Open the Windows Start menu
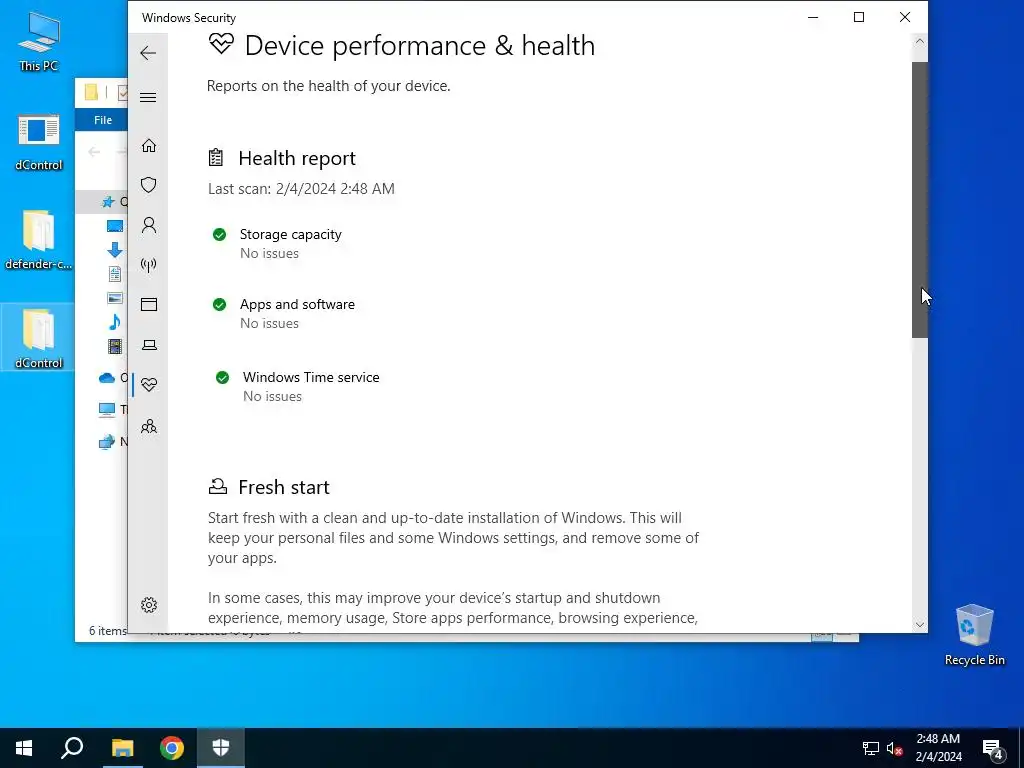The image size is (1024, 768). coord(24,748)
